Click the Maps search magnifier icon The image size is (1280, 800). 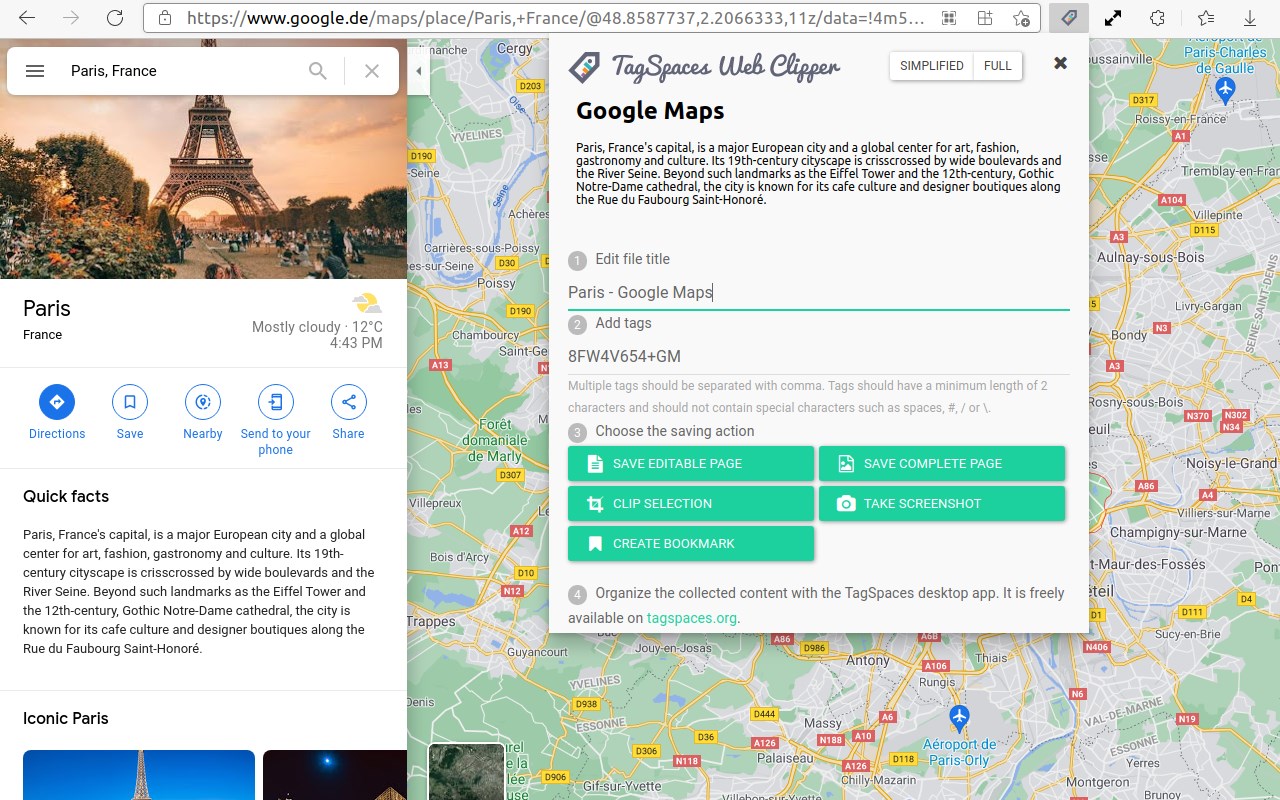click(x=318, y=71)
